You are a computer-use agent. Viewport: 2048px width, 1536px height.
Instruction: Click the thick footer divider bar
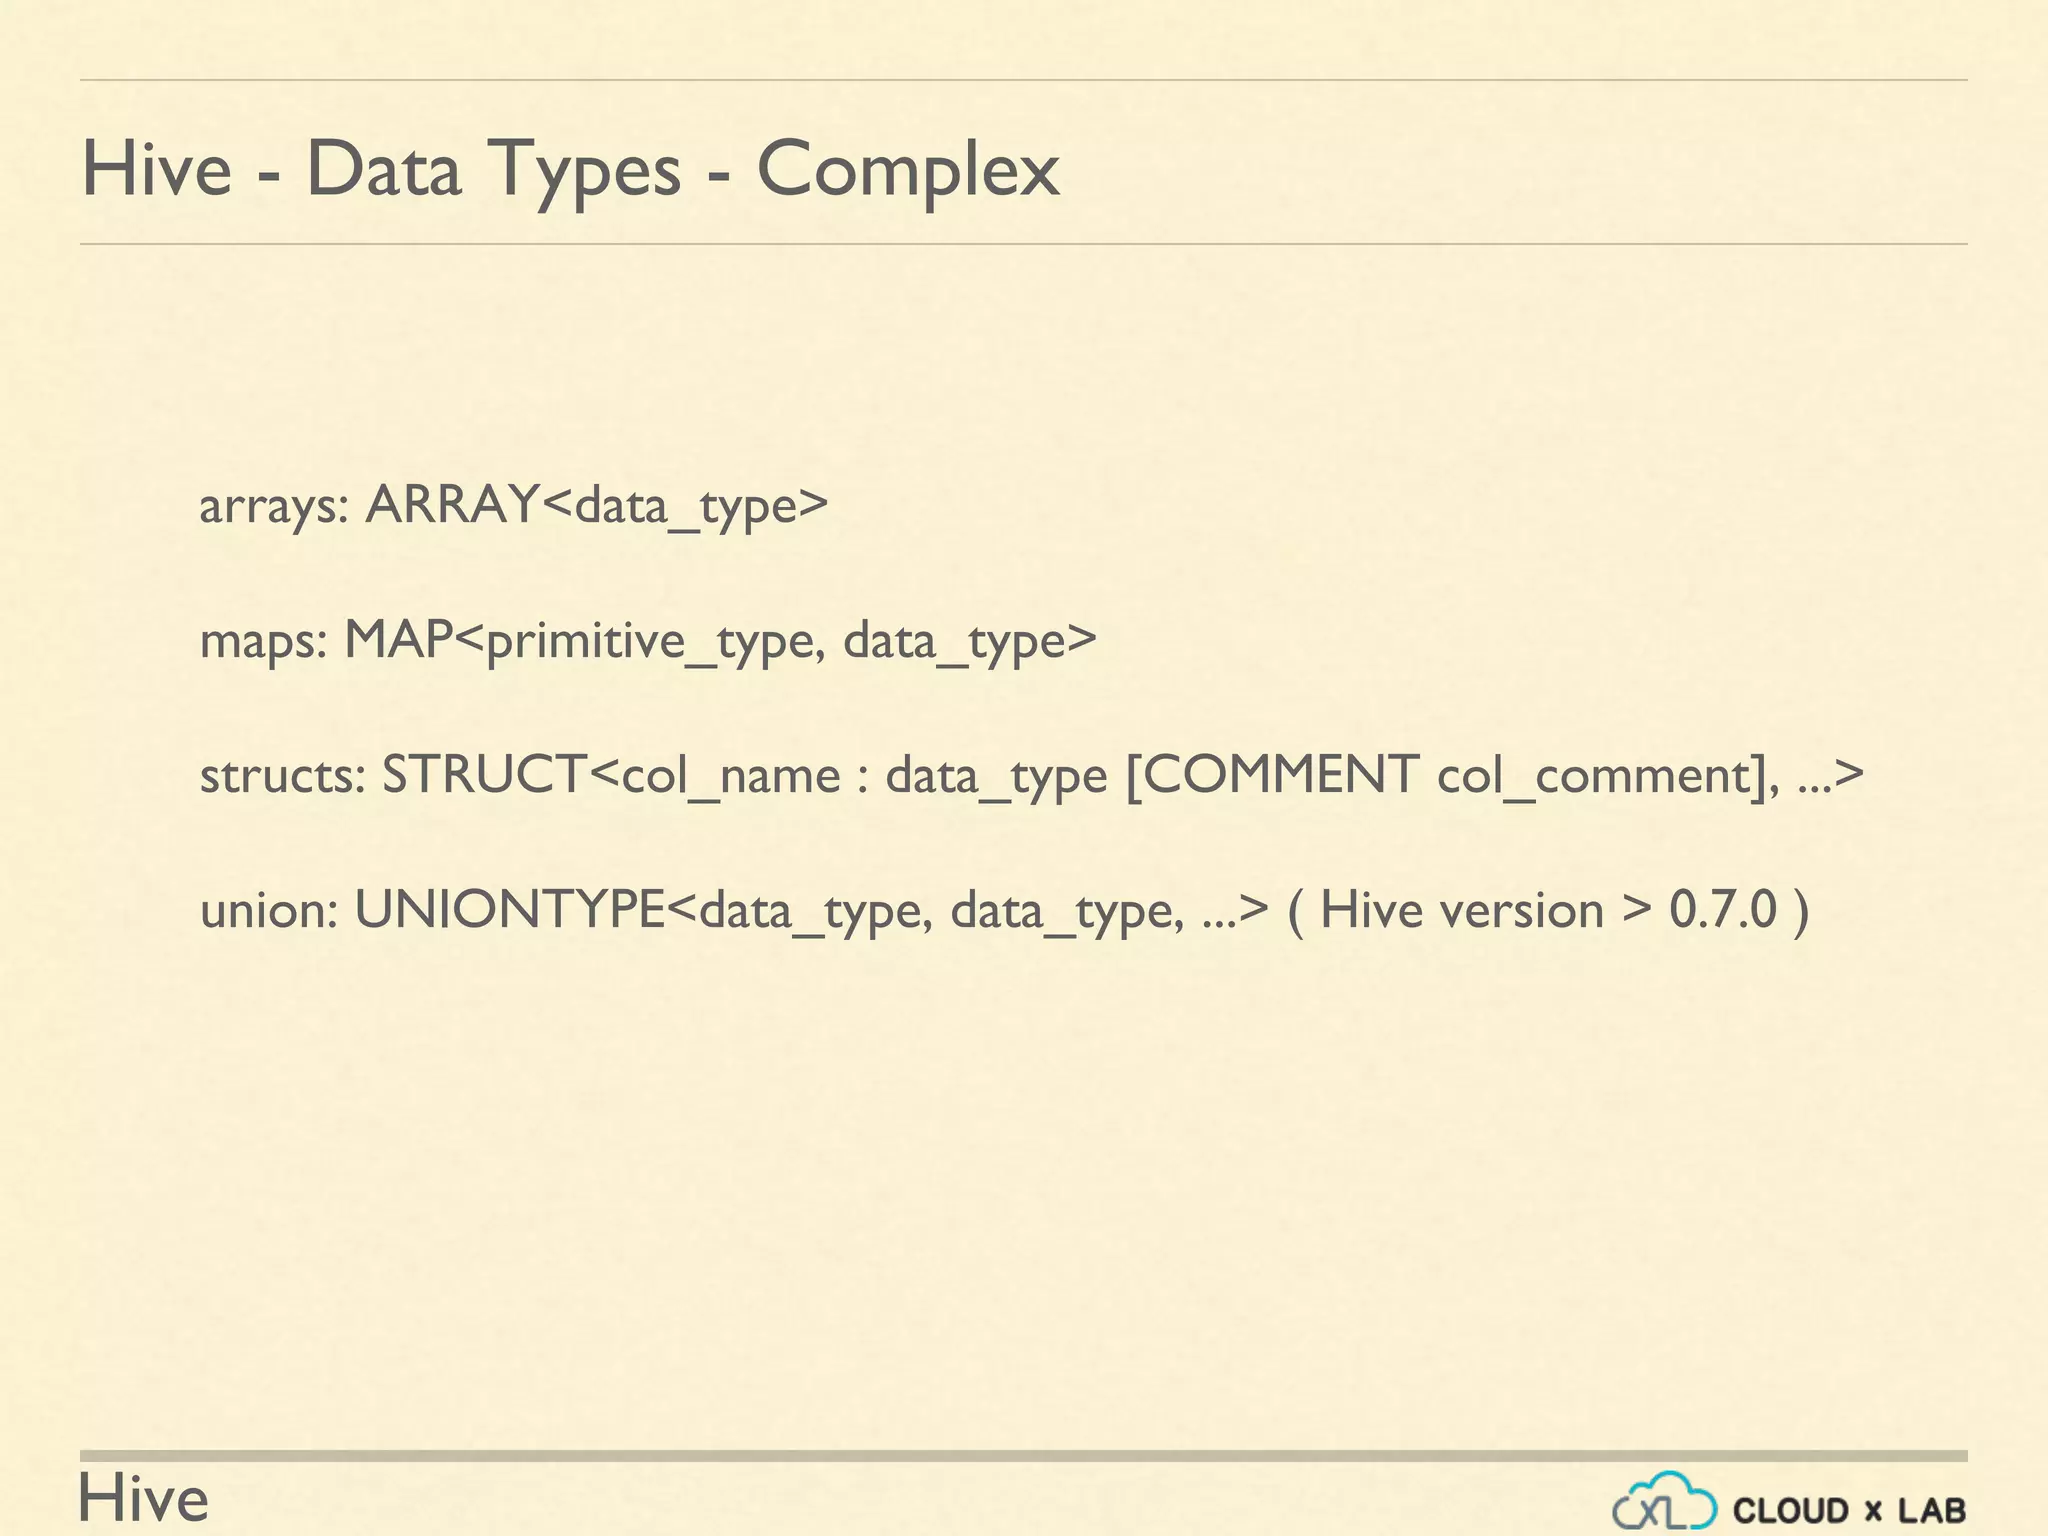[1023, 1456]
